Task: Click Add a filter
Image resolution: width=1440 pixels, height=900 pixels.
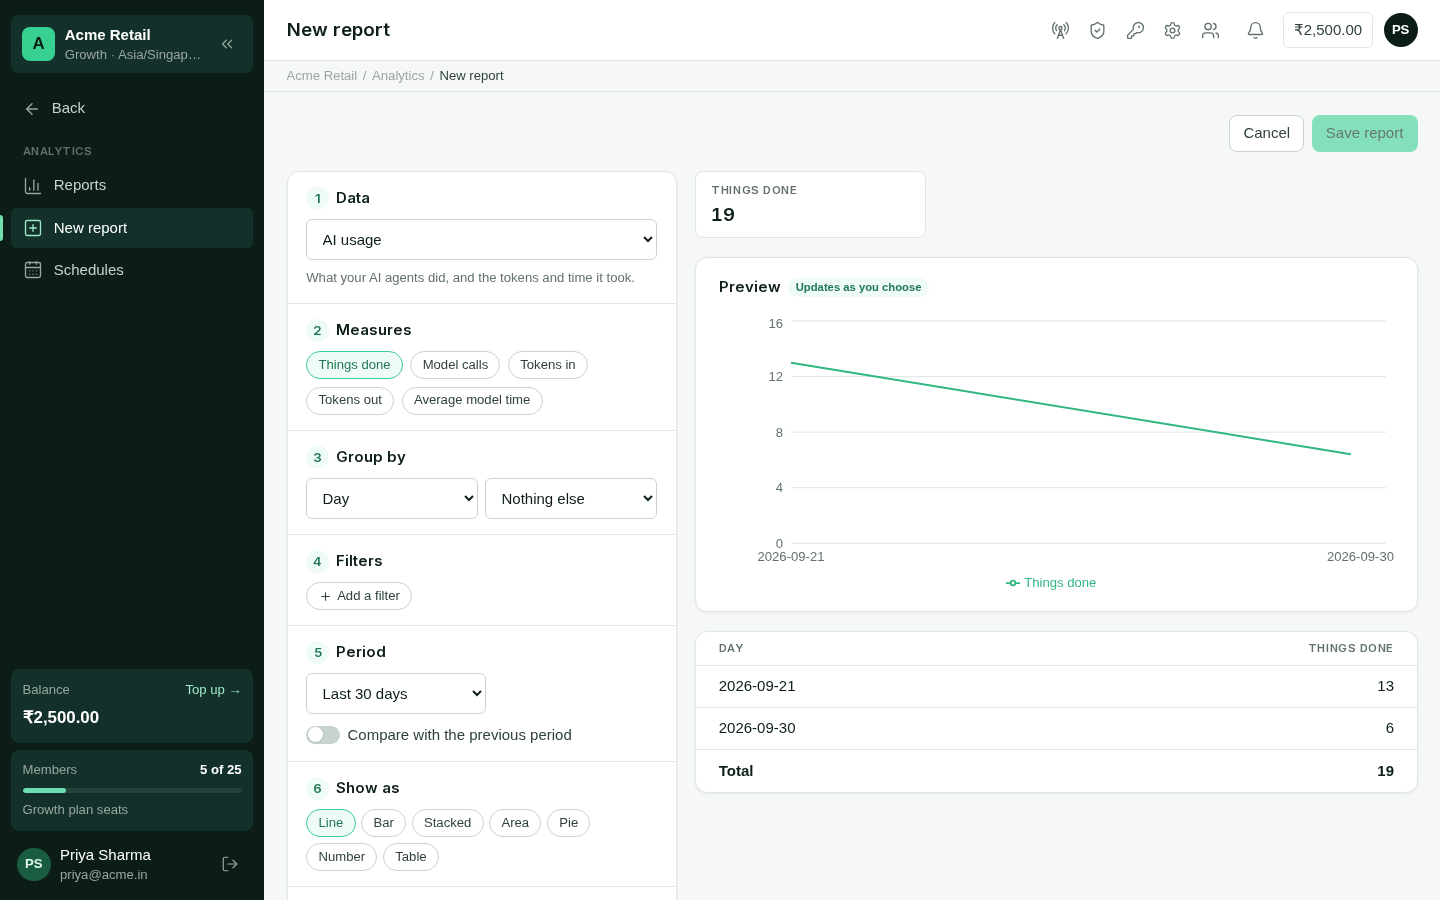Action: [359, 596]
